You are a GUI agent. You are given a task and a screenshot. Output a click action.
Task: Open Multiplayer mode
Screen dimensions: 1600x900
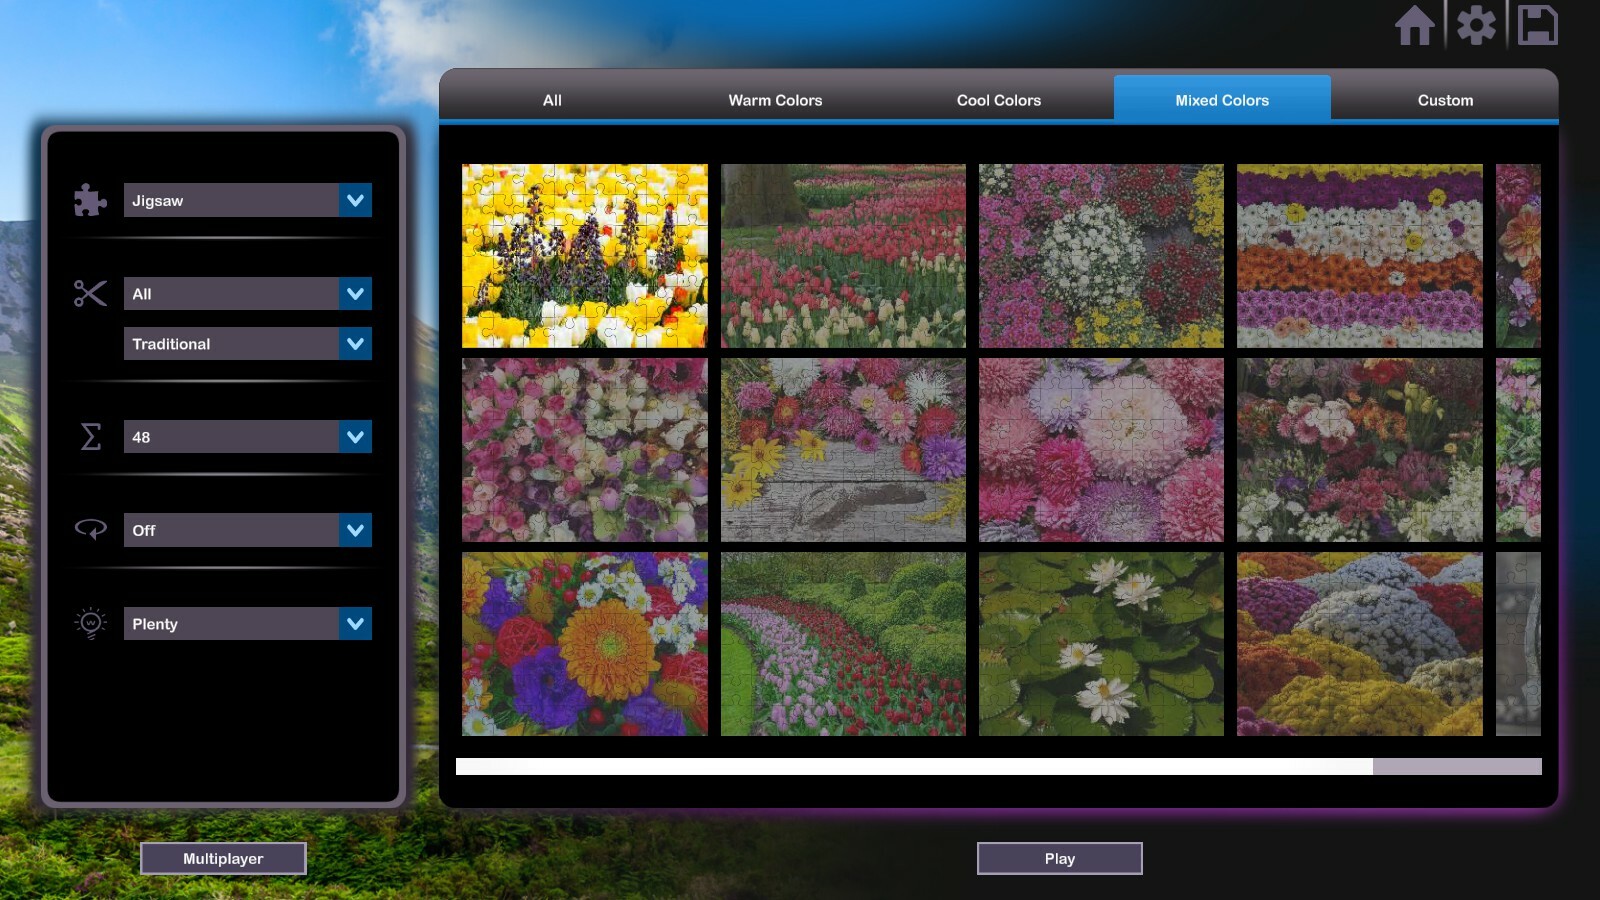click(x=223, y=858)
